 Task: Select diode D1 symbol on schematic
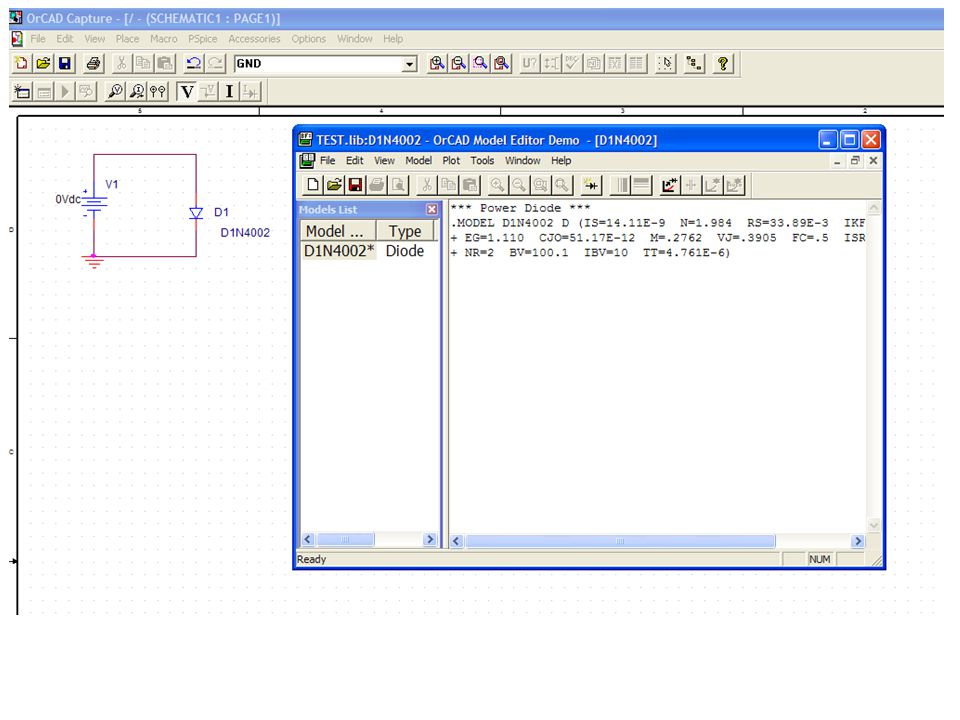click(x=196, y=212)
